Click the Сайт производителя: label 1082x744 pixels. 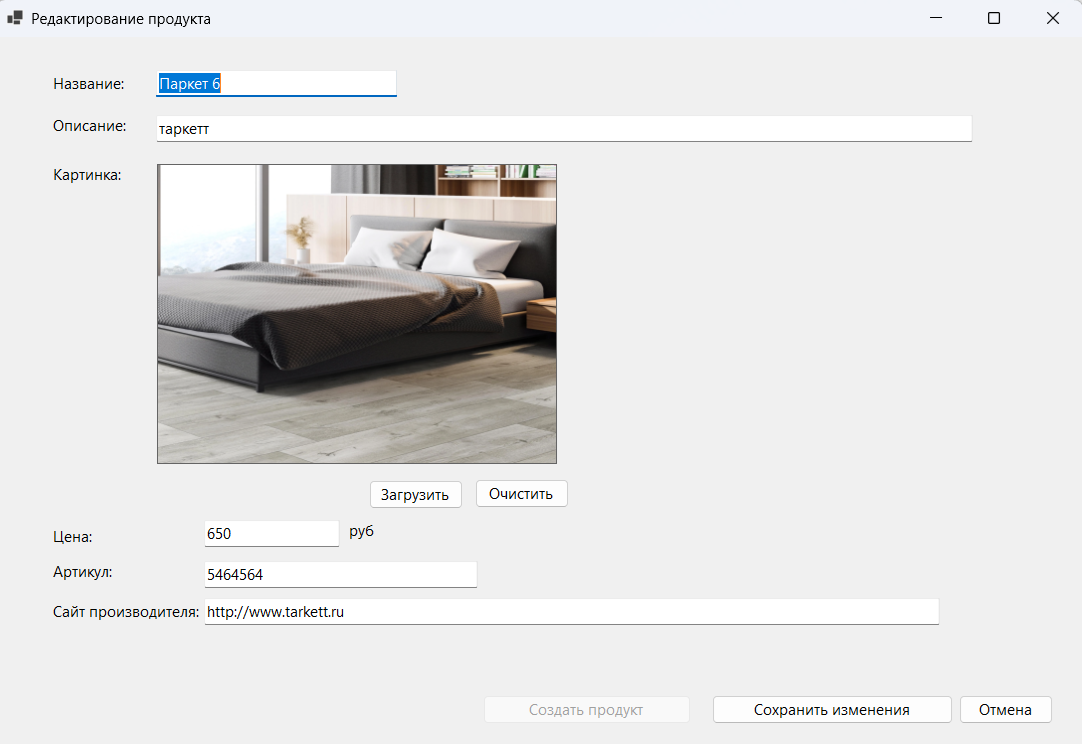tap(126, 611)
